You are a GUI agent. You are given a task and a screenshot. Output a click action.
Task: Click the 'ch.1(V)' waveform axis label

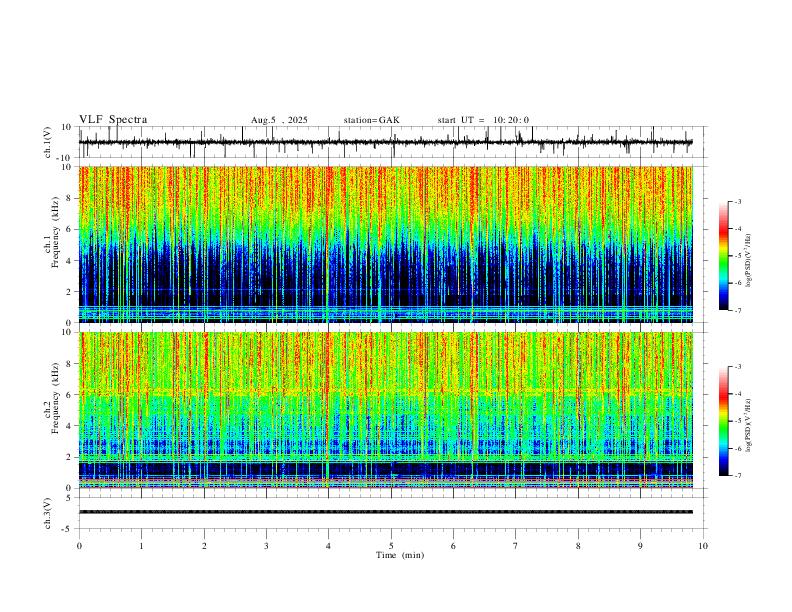48,142
